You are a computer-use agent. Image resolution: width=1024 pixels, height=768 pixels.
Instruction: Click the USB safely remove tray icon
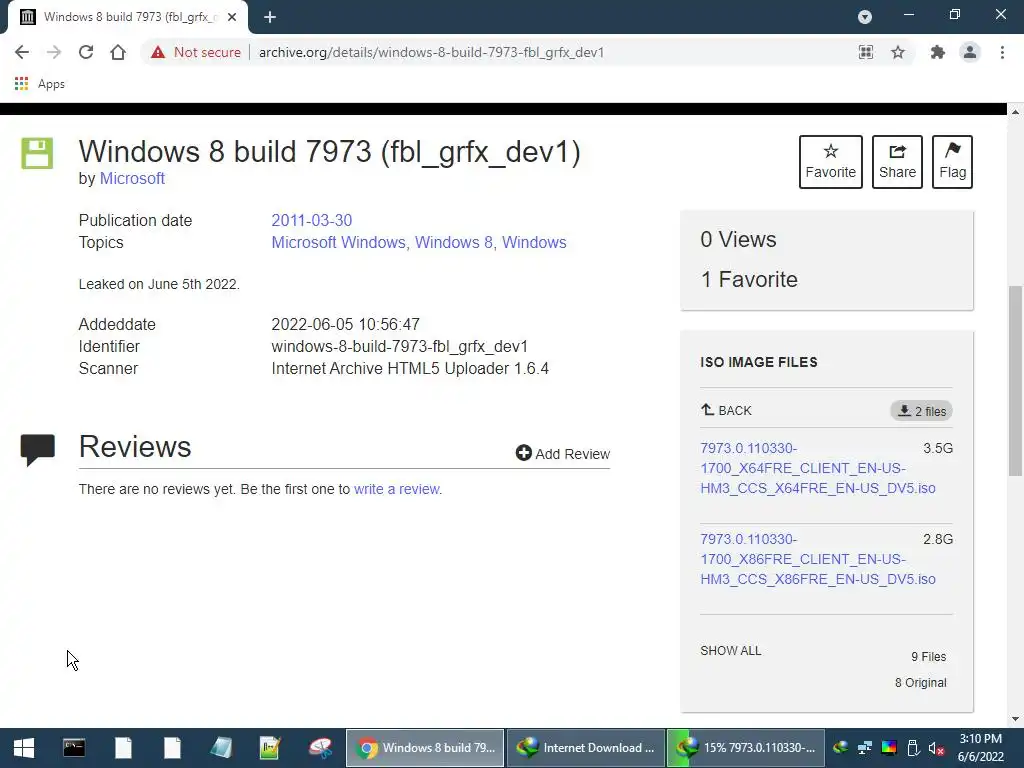(x=913, y=748)
